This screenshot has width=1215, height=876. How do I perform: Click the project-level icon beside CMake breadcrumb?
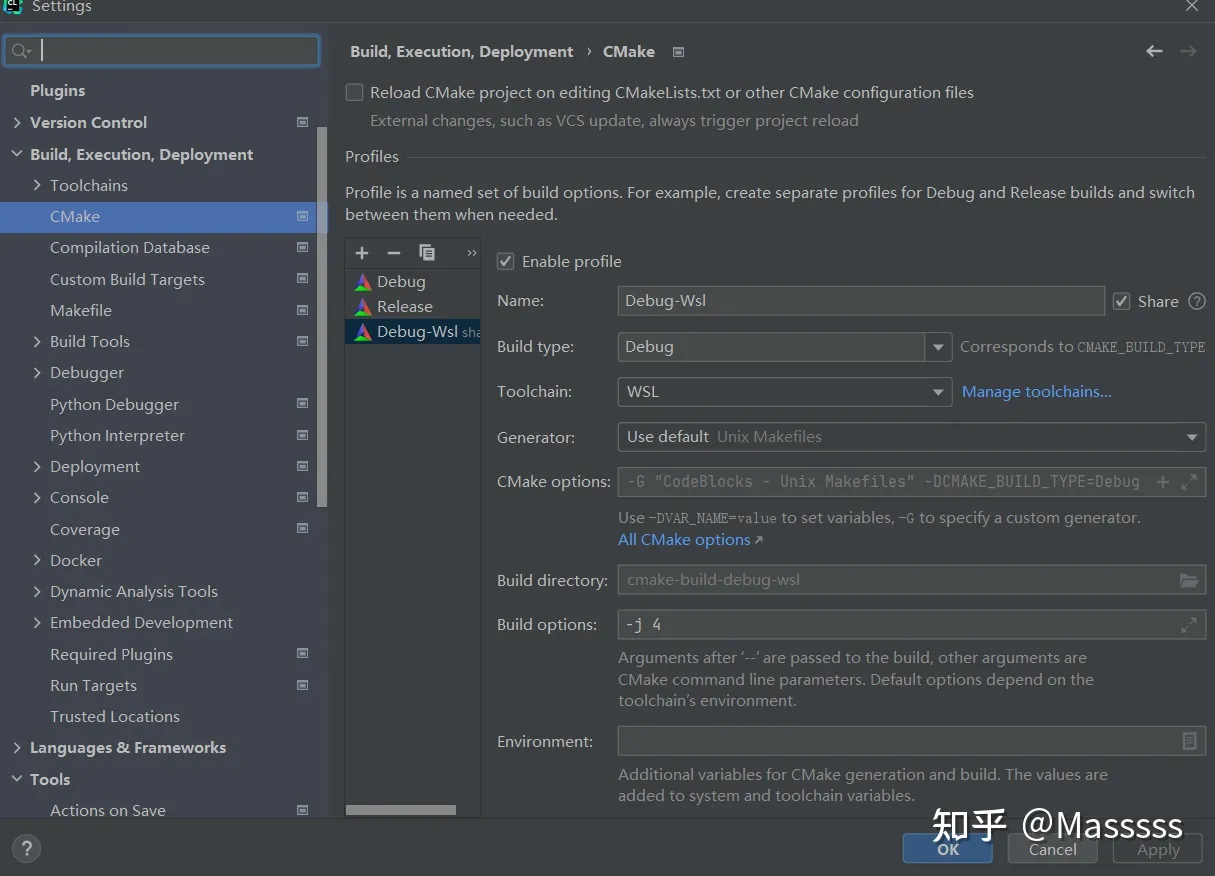click(679, 52)
